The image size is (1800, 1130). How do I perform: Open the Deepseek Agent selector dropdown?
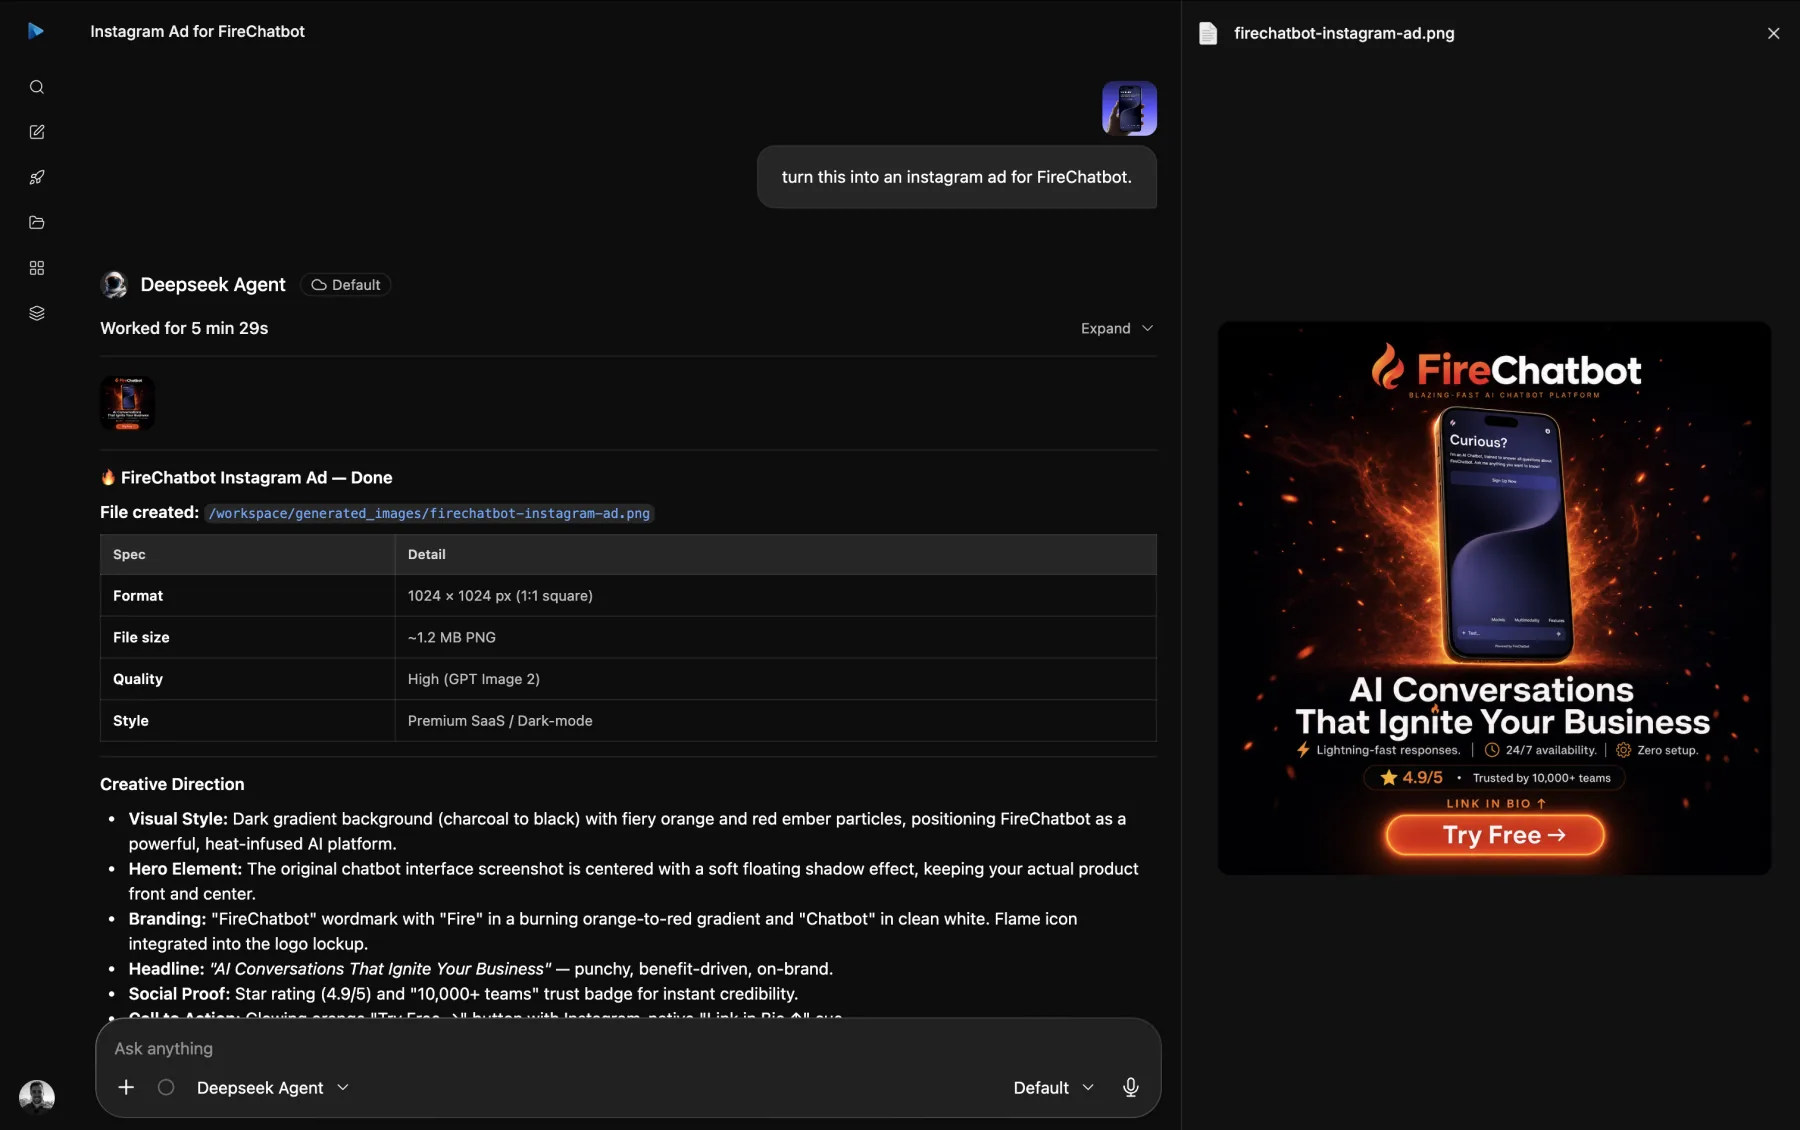point(273,1087)
